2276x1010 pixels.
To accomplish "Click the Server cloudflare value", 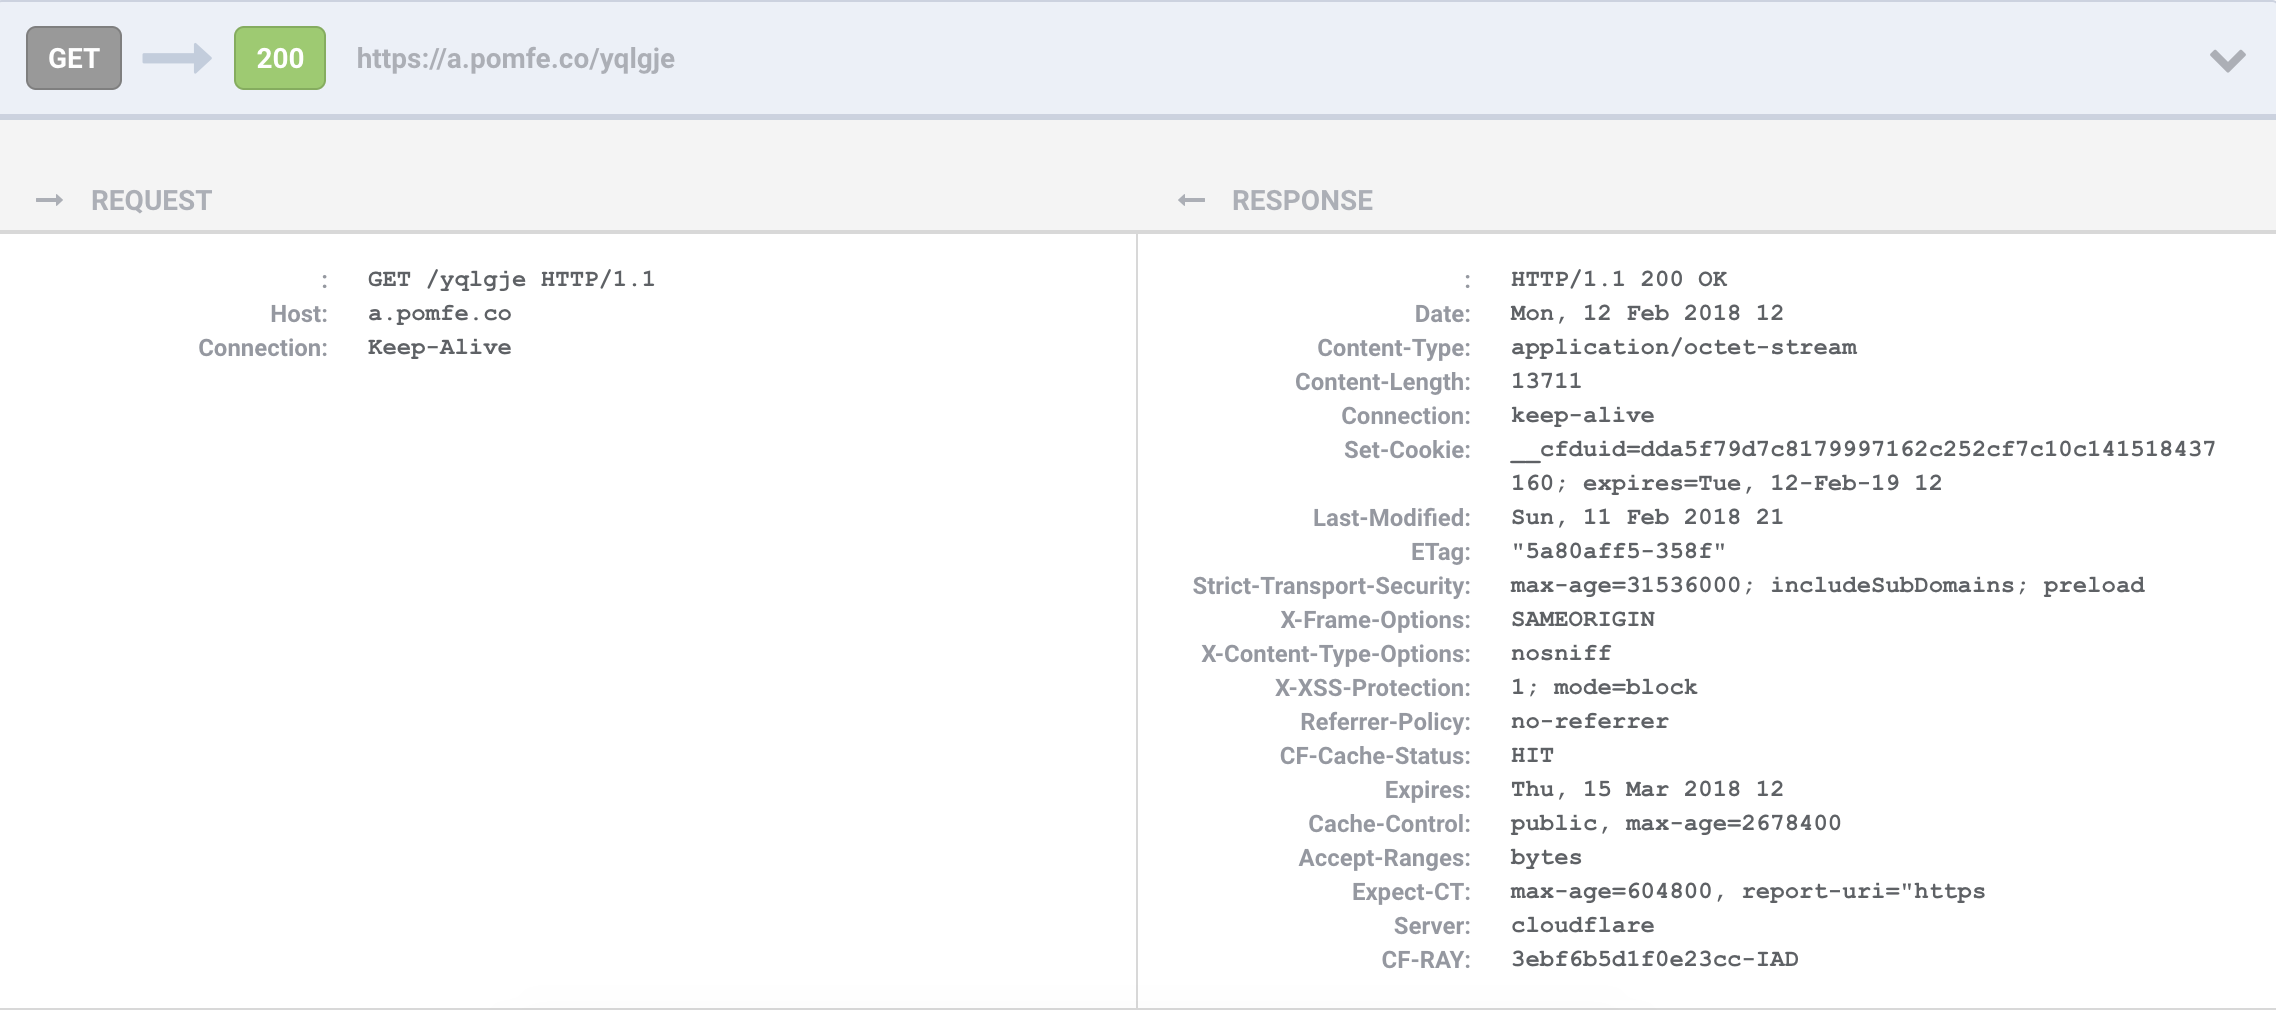I will 1582,925.
